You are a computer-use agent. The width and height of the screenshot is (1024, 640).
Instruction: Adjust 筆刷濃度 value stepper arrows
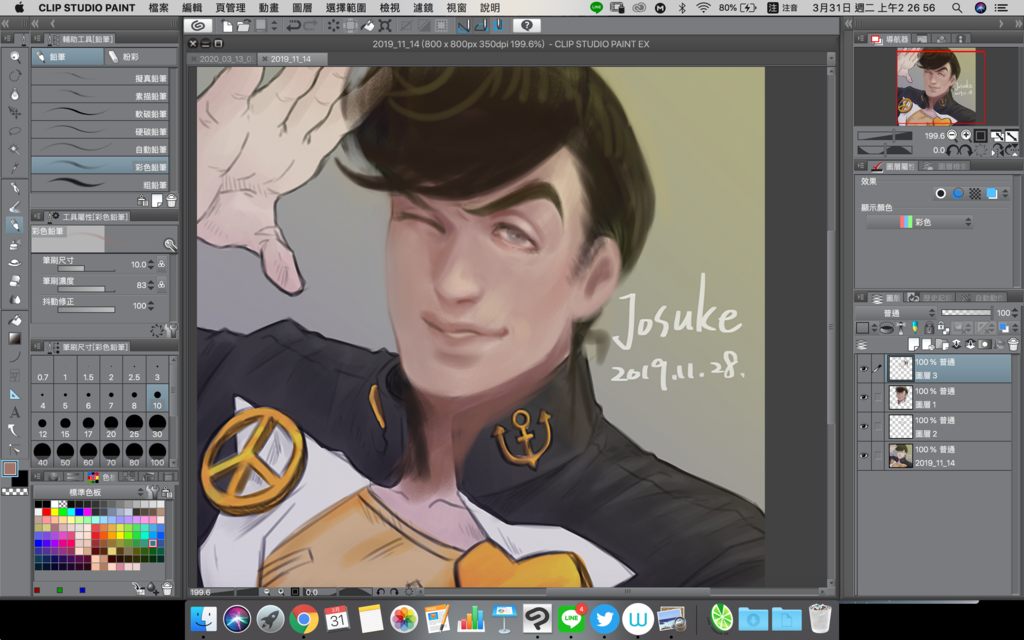point(151,285)
